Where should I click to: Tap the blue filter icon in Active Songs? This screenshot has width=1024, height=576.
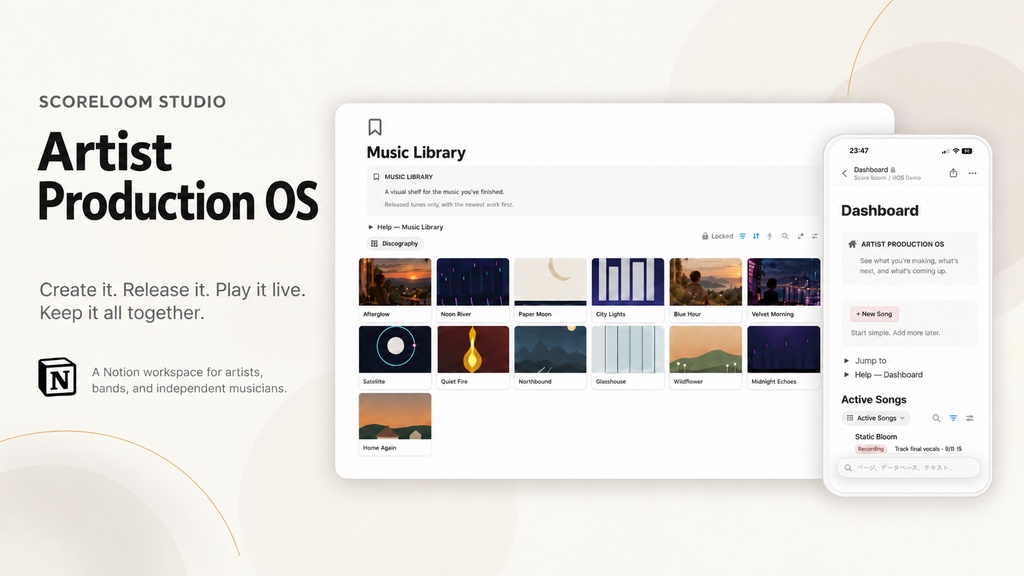coord(953,418)
